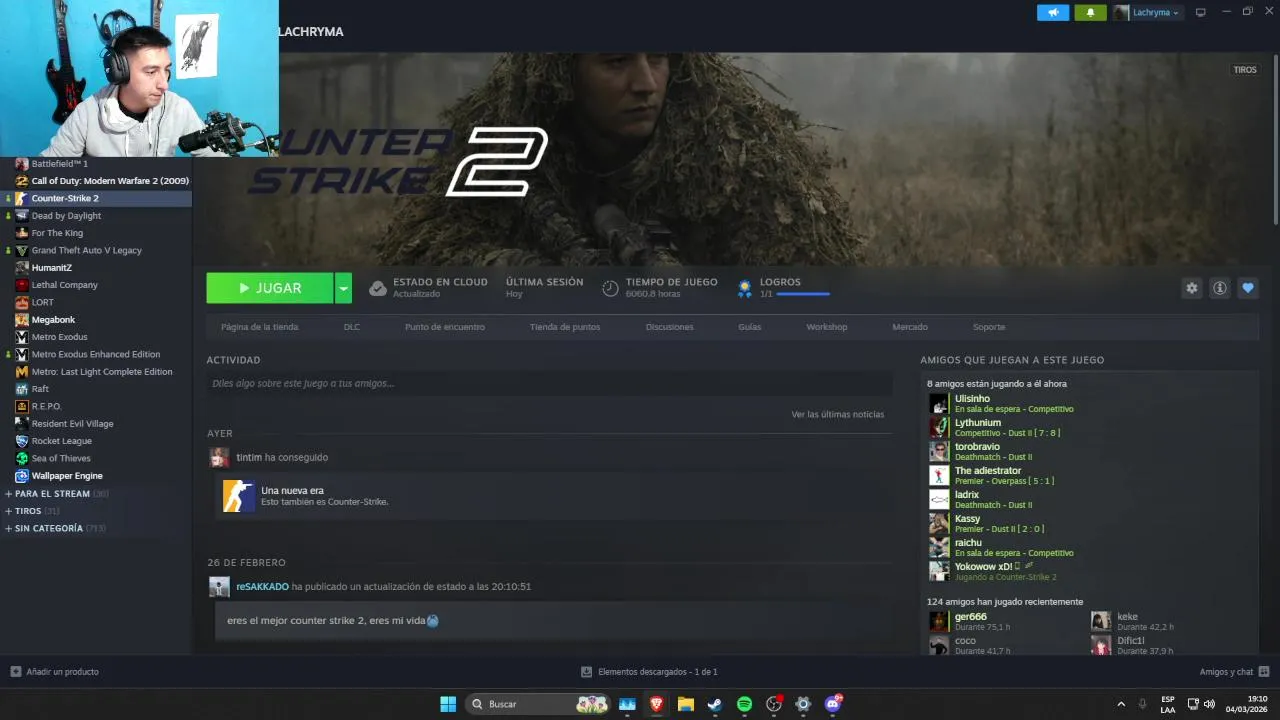The height and width of the screenshot is (720, 1280).
Task: Click the taskbar Buscar search box
Action: (539, 704)
